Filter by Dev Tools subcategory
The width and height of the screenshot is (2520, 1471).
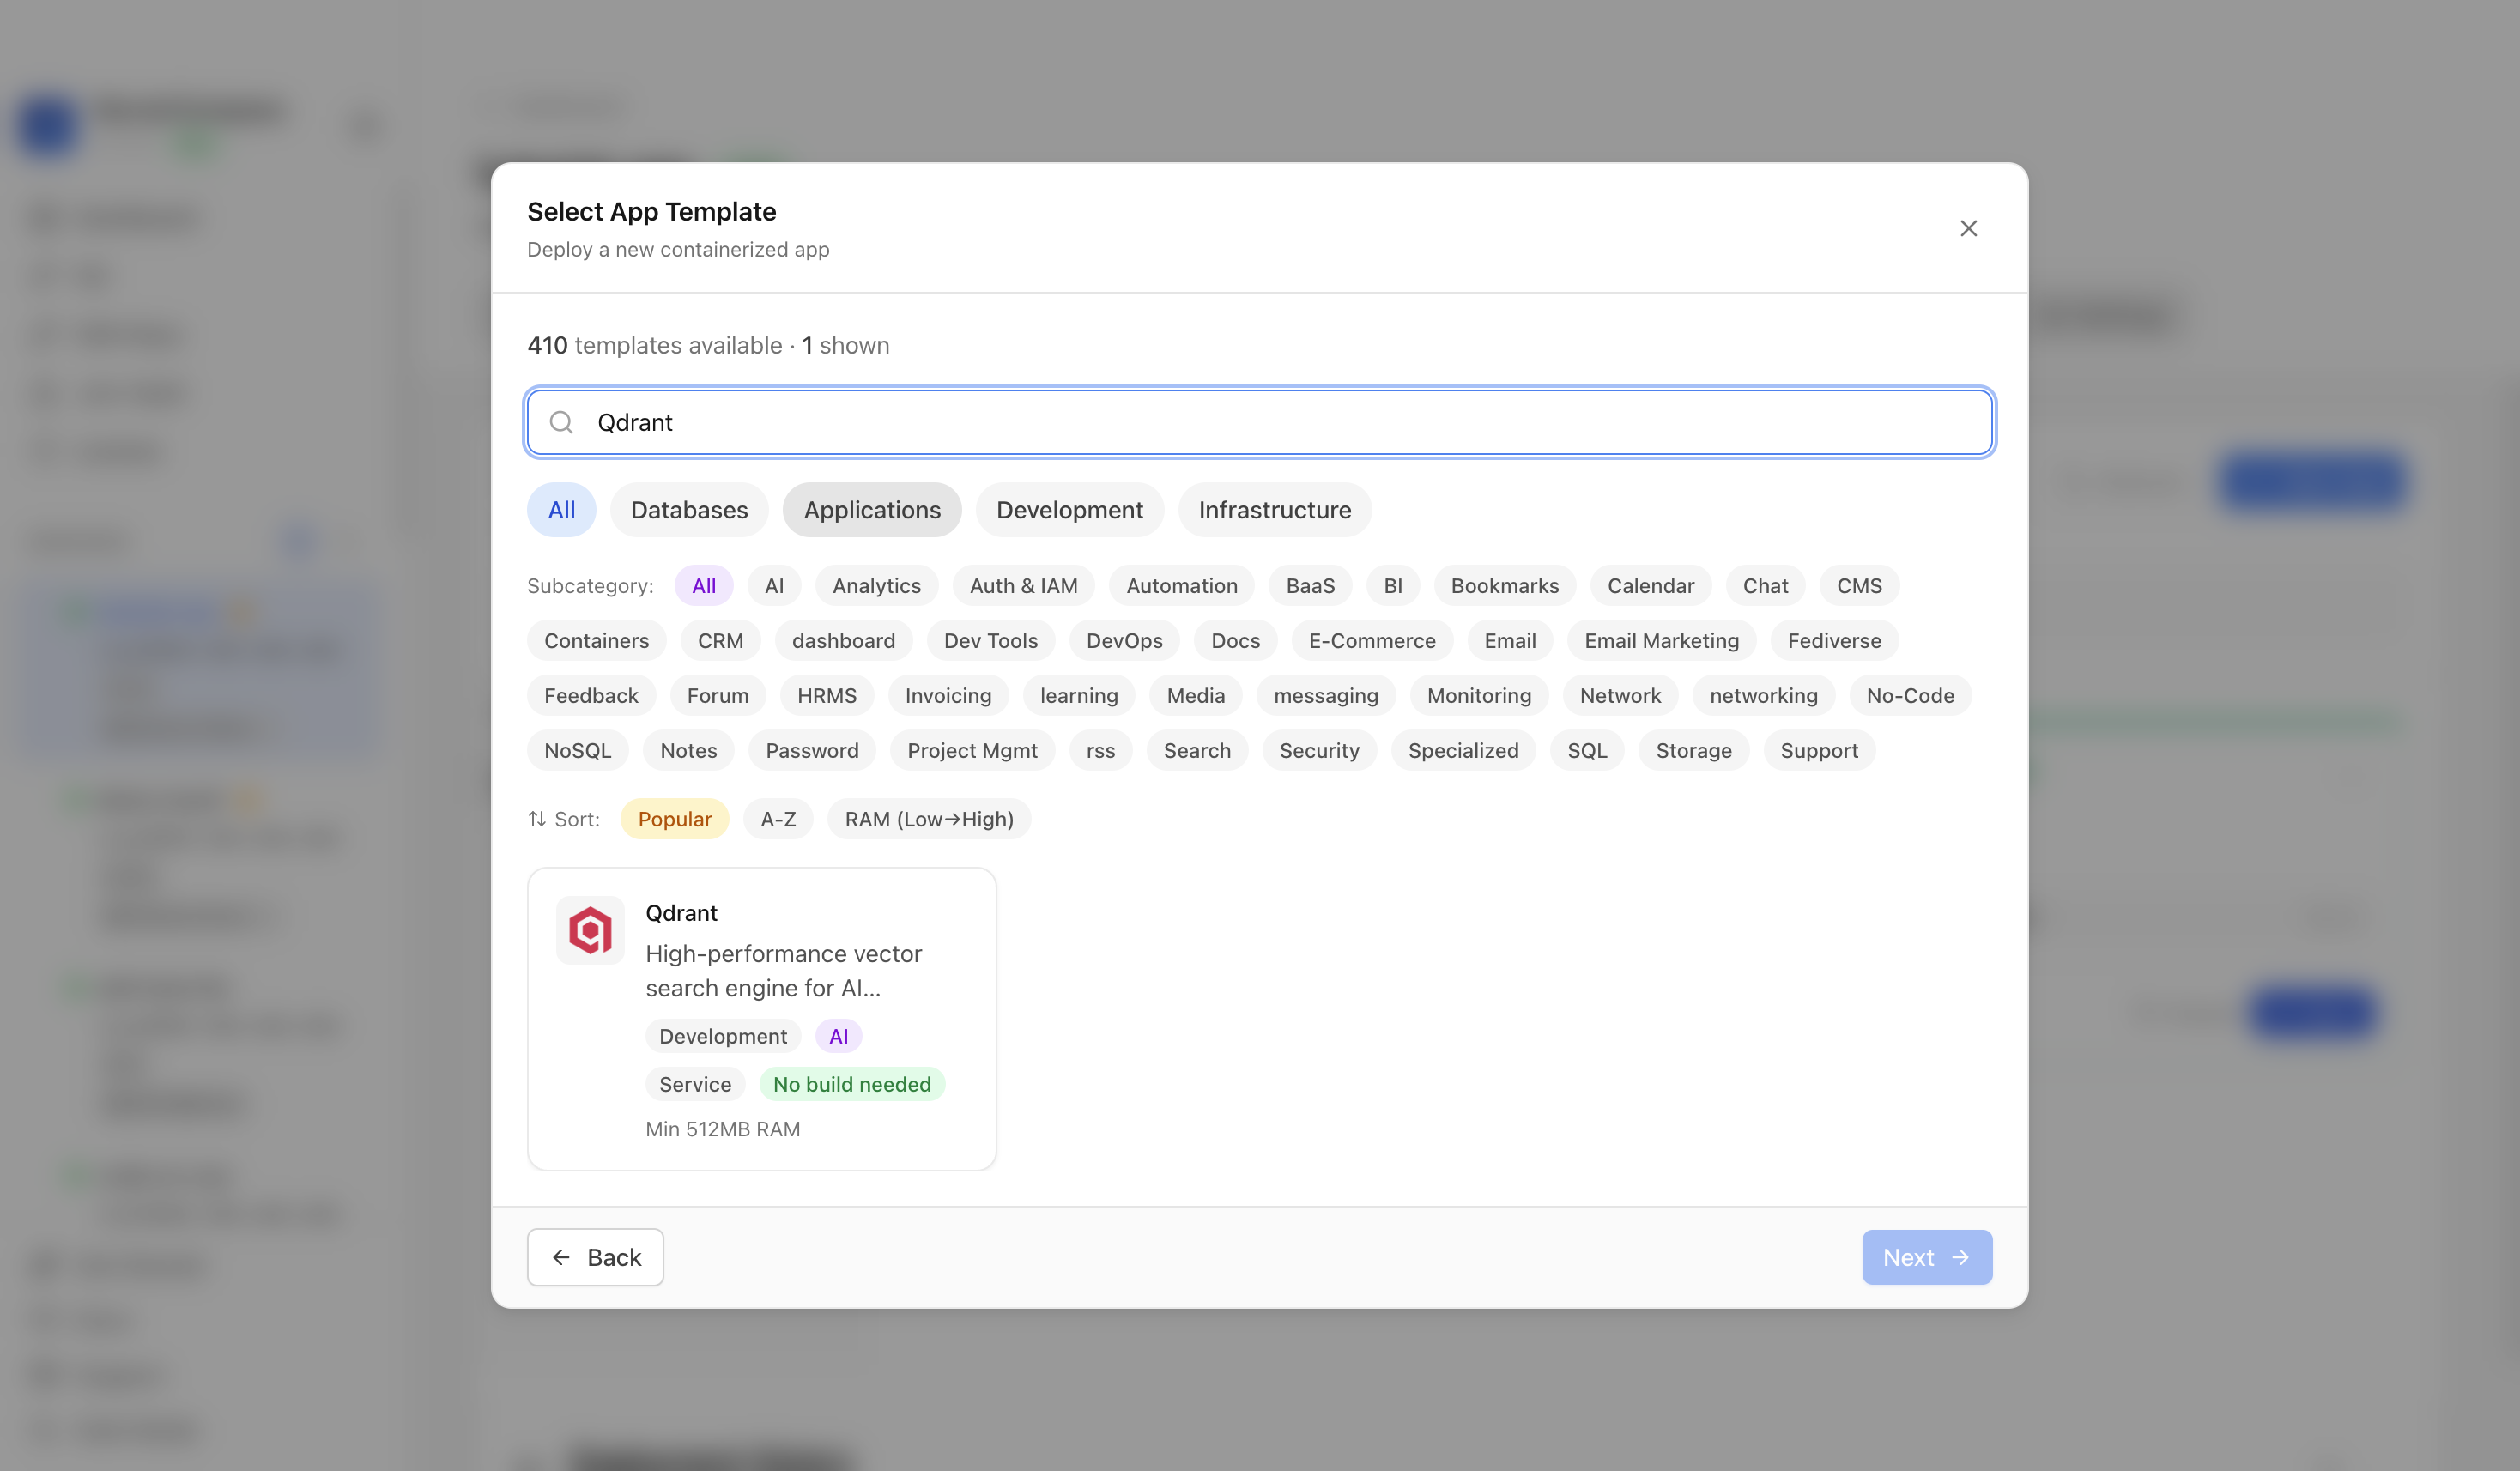pyautogui.click(x=990, y=641)
